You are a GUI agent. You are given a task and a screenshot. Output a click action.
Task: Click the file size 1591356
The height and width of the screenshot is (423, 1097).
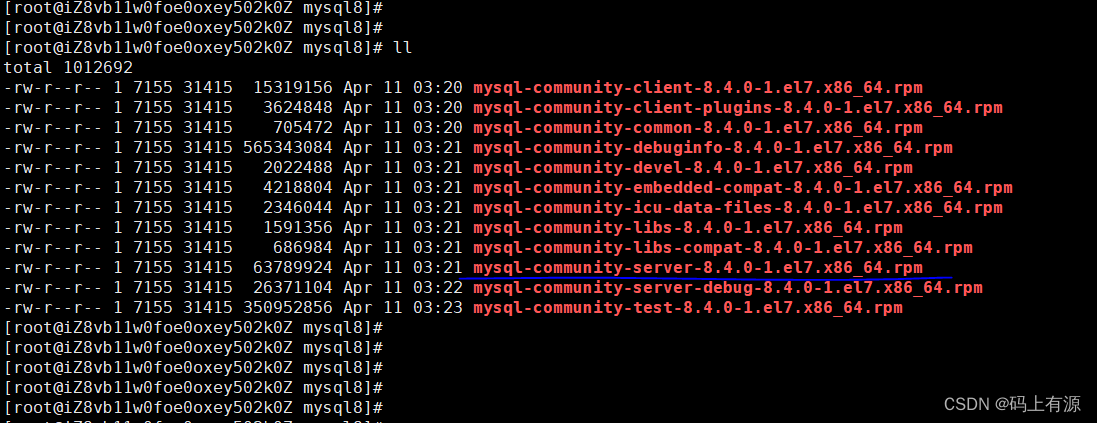coord(298,228)
